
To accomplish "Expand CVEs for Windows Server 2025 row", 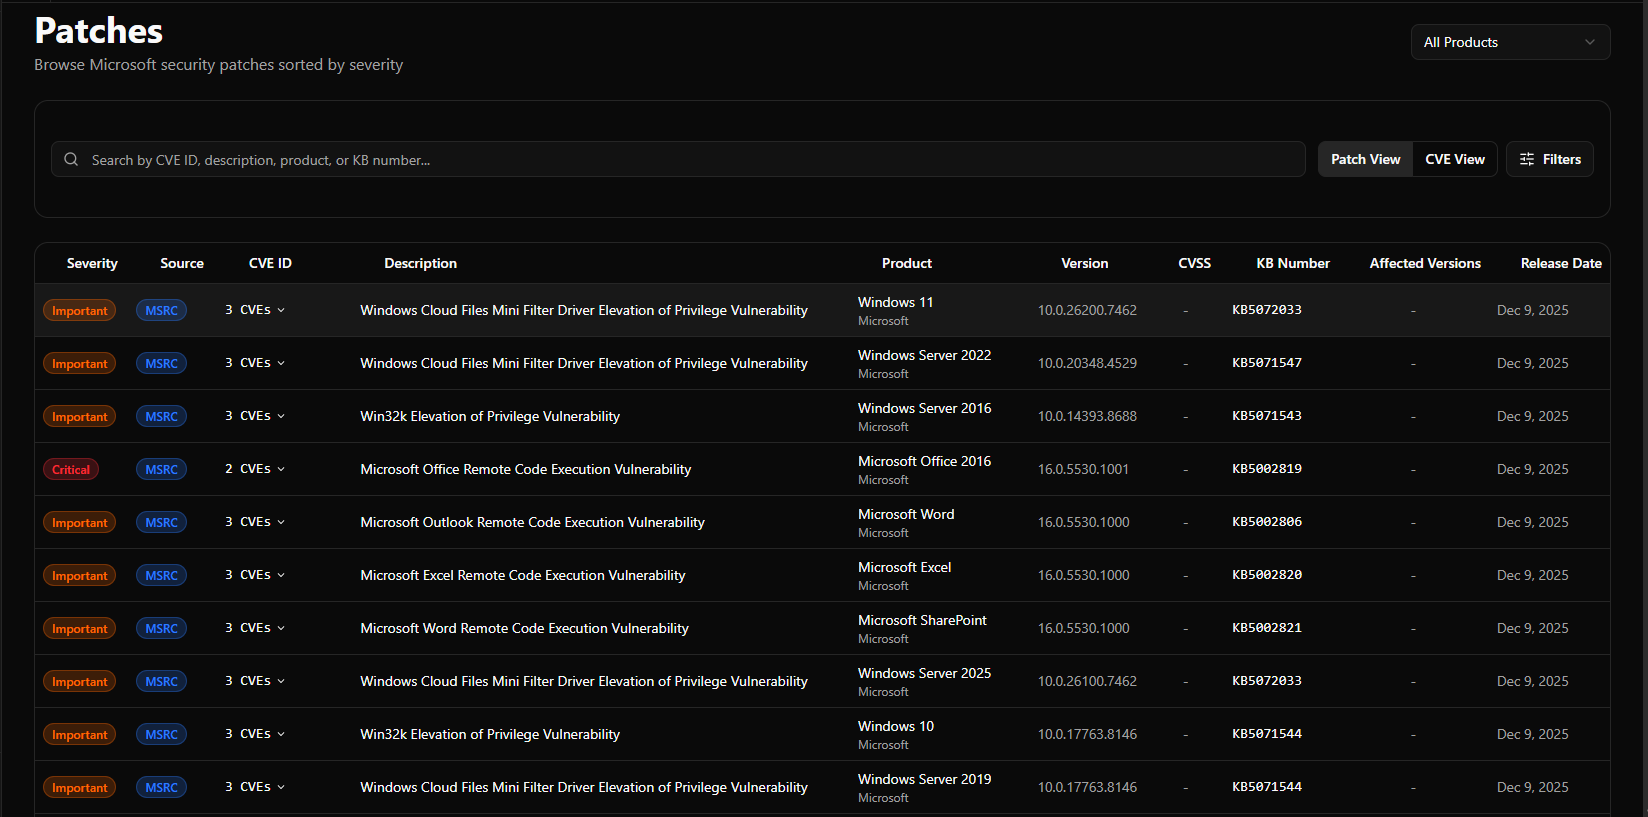I will coord(255,681).
